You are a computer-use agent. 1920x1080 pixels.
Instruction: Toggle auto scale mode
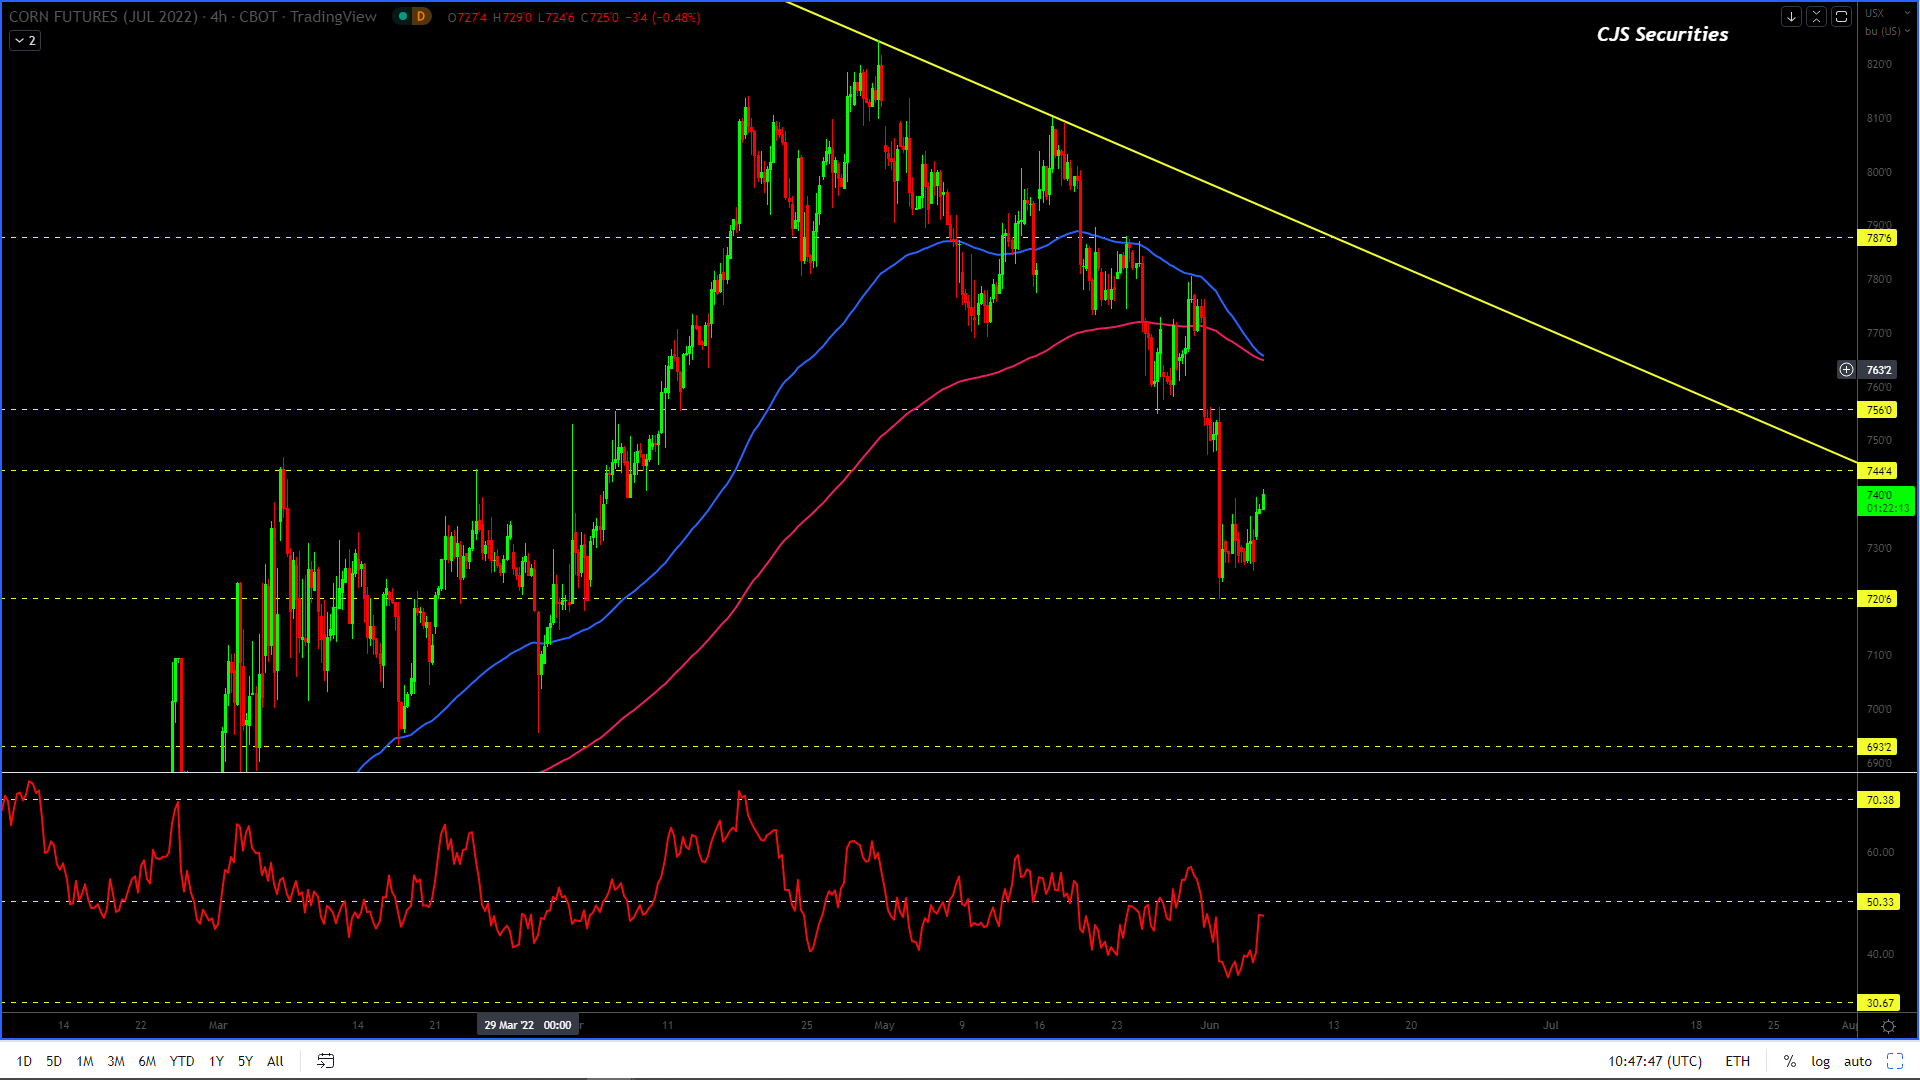click(1857, 1061)
